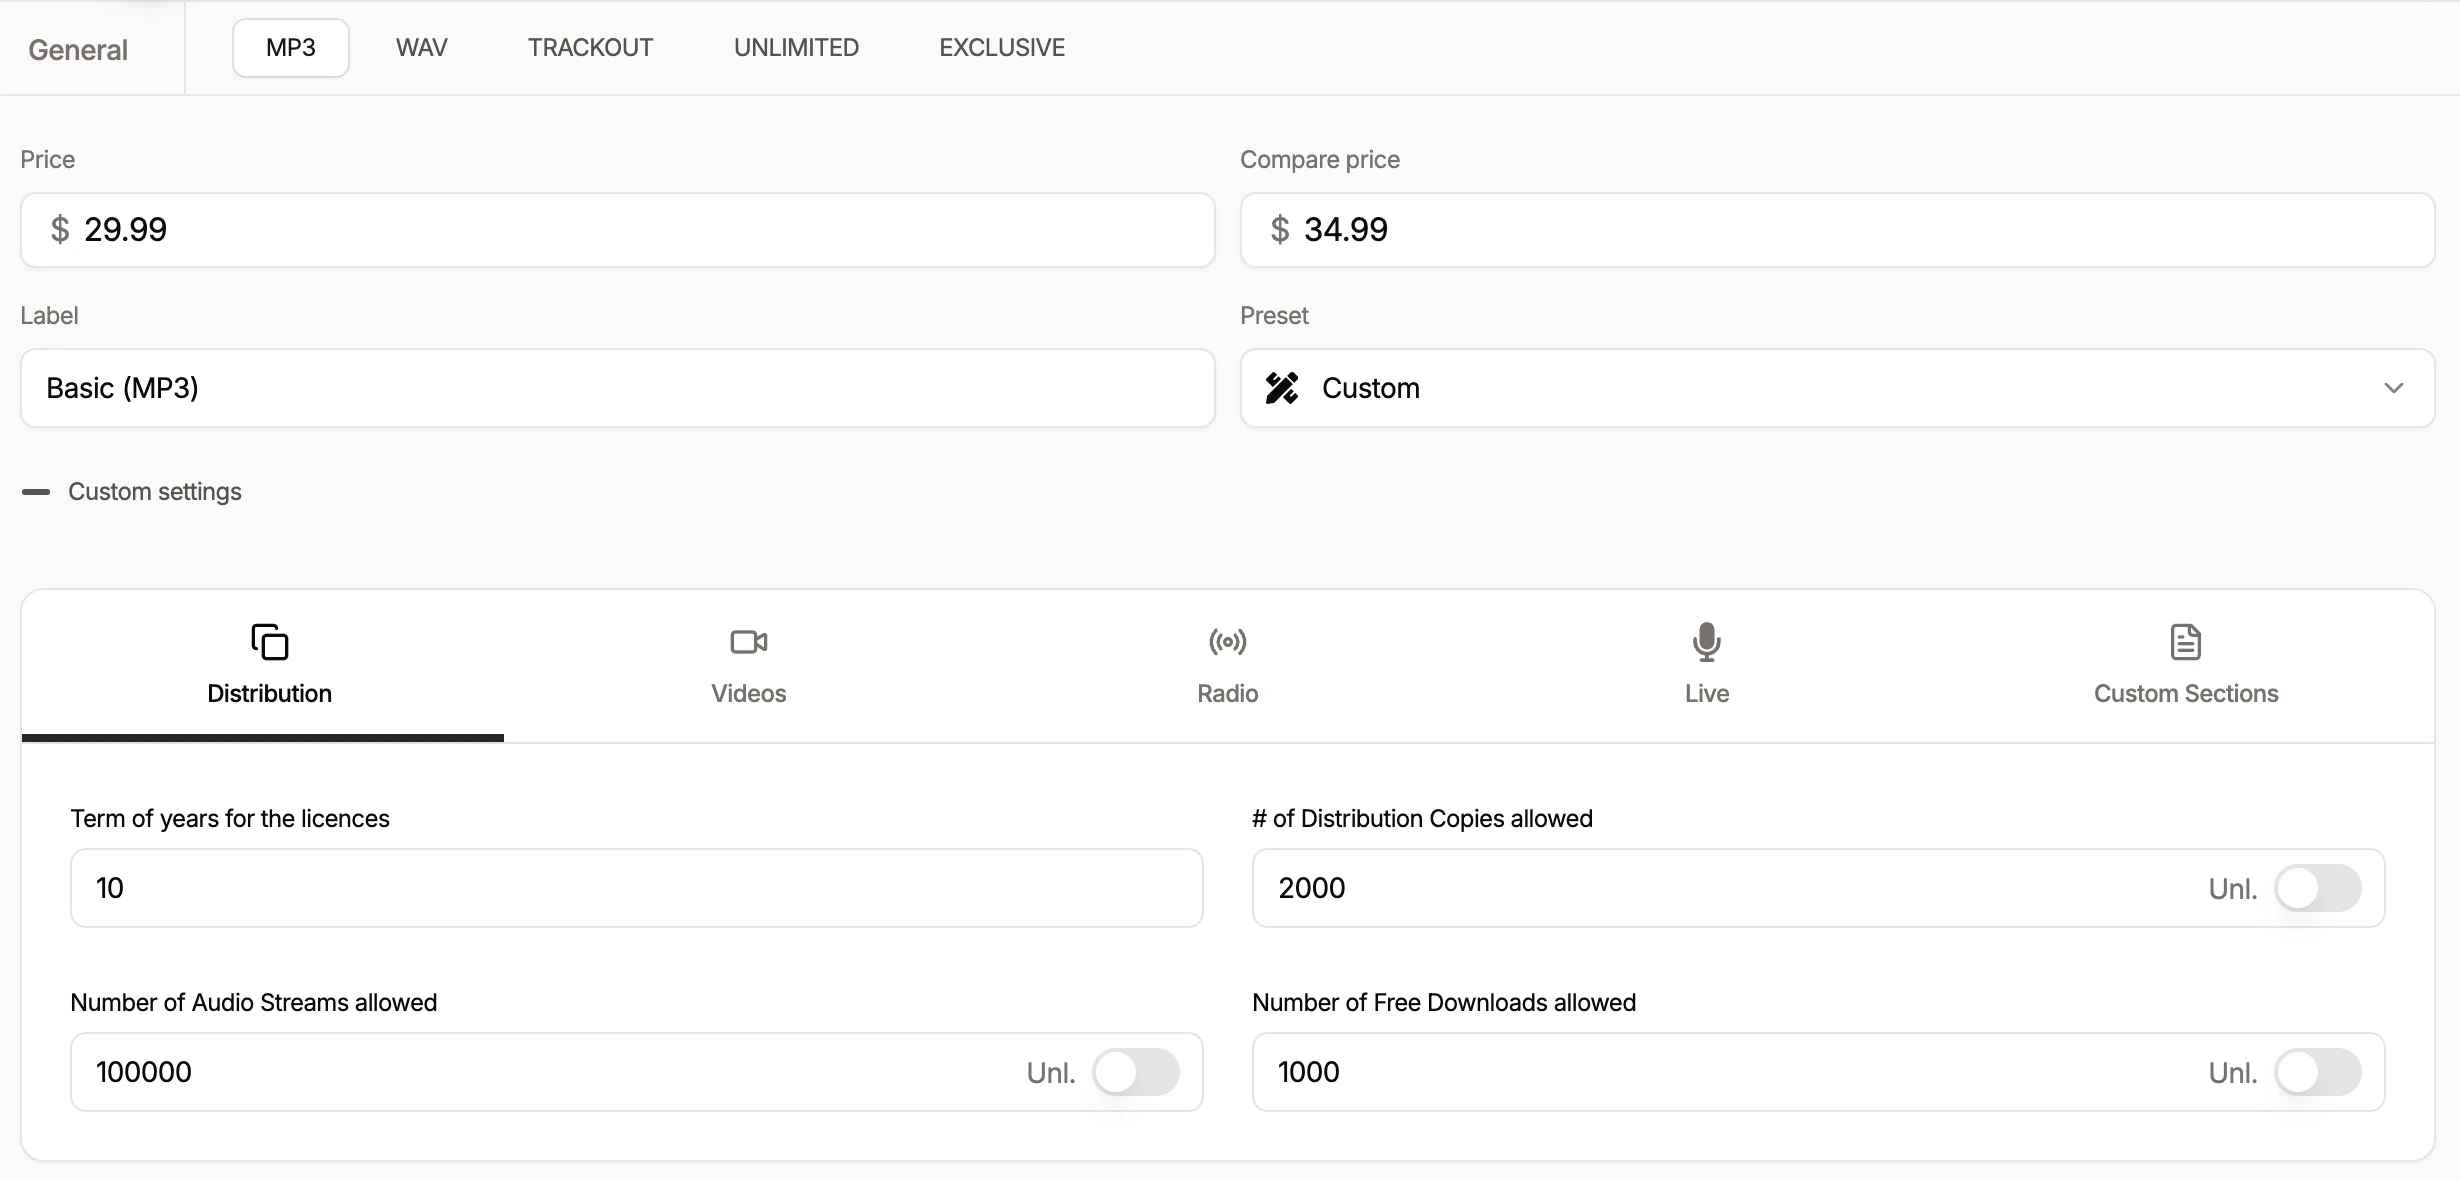Click the Custom preset wand icon

(1282, 388)
